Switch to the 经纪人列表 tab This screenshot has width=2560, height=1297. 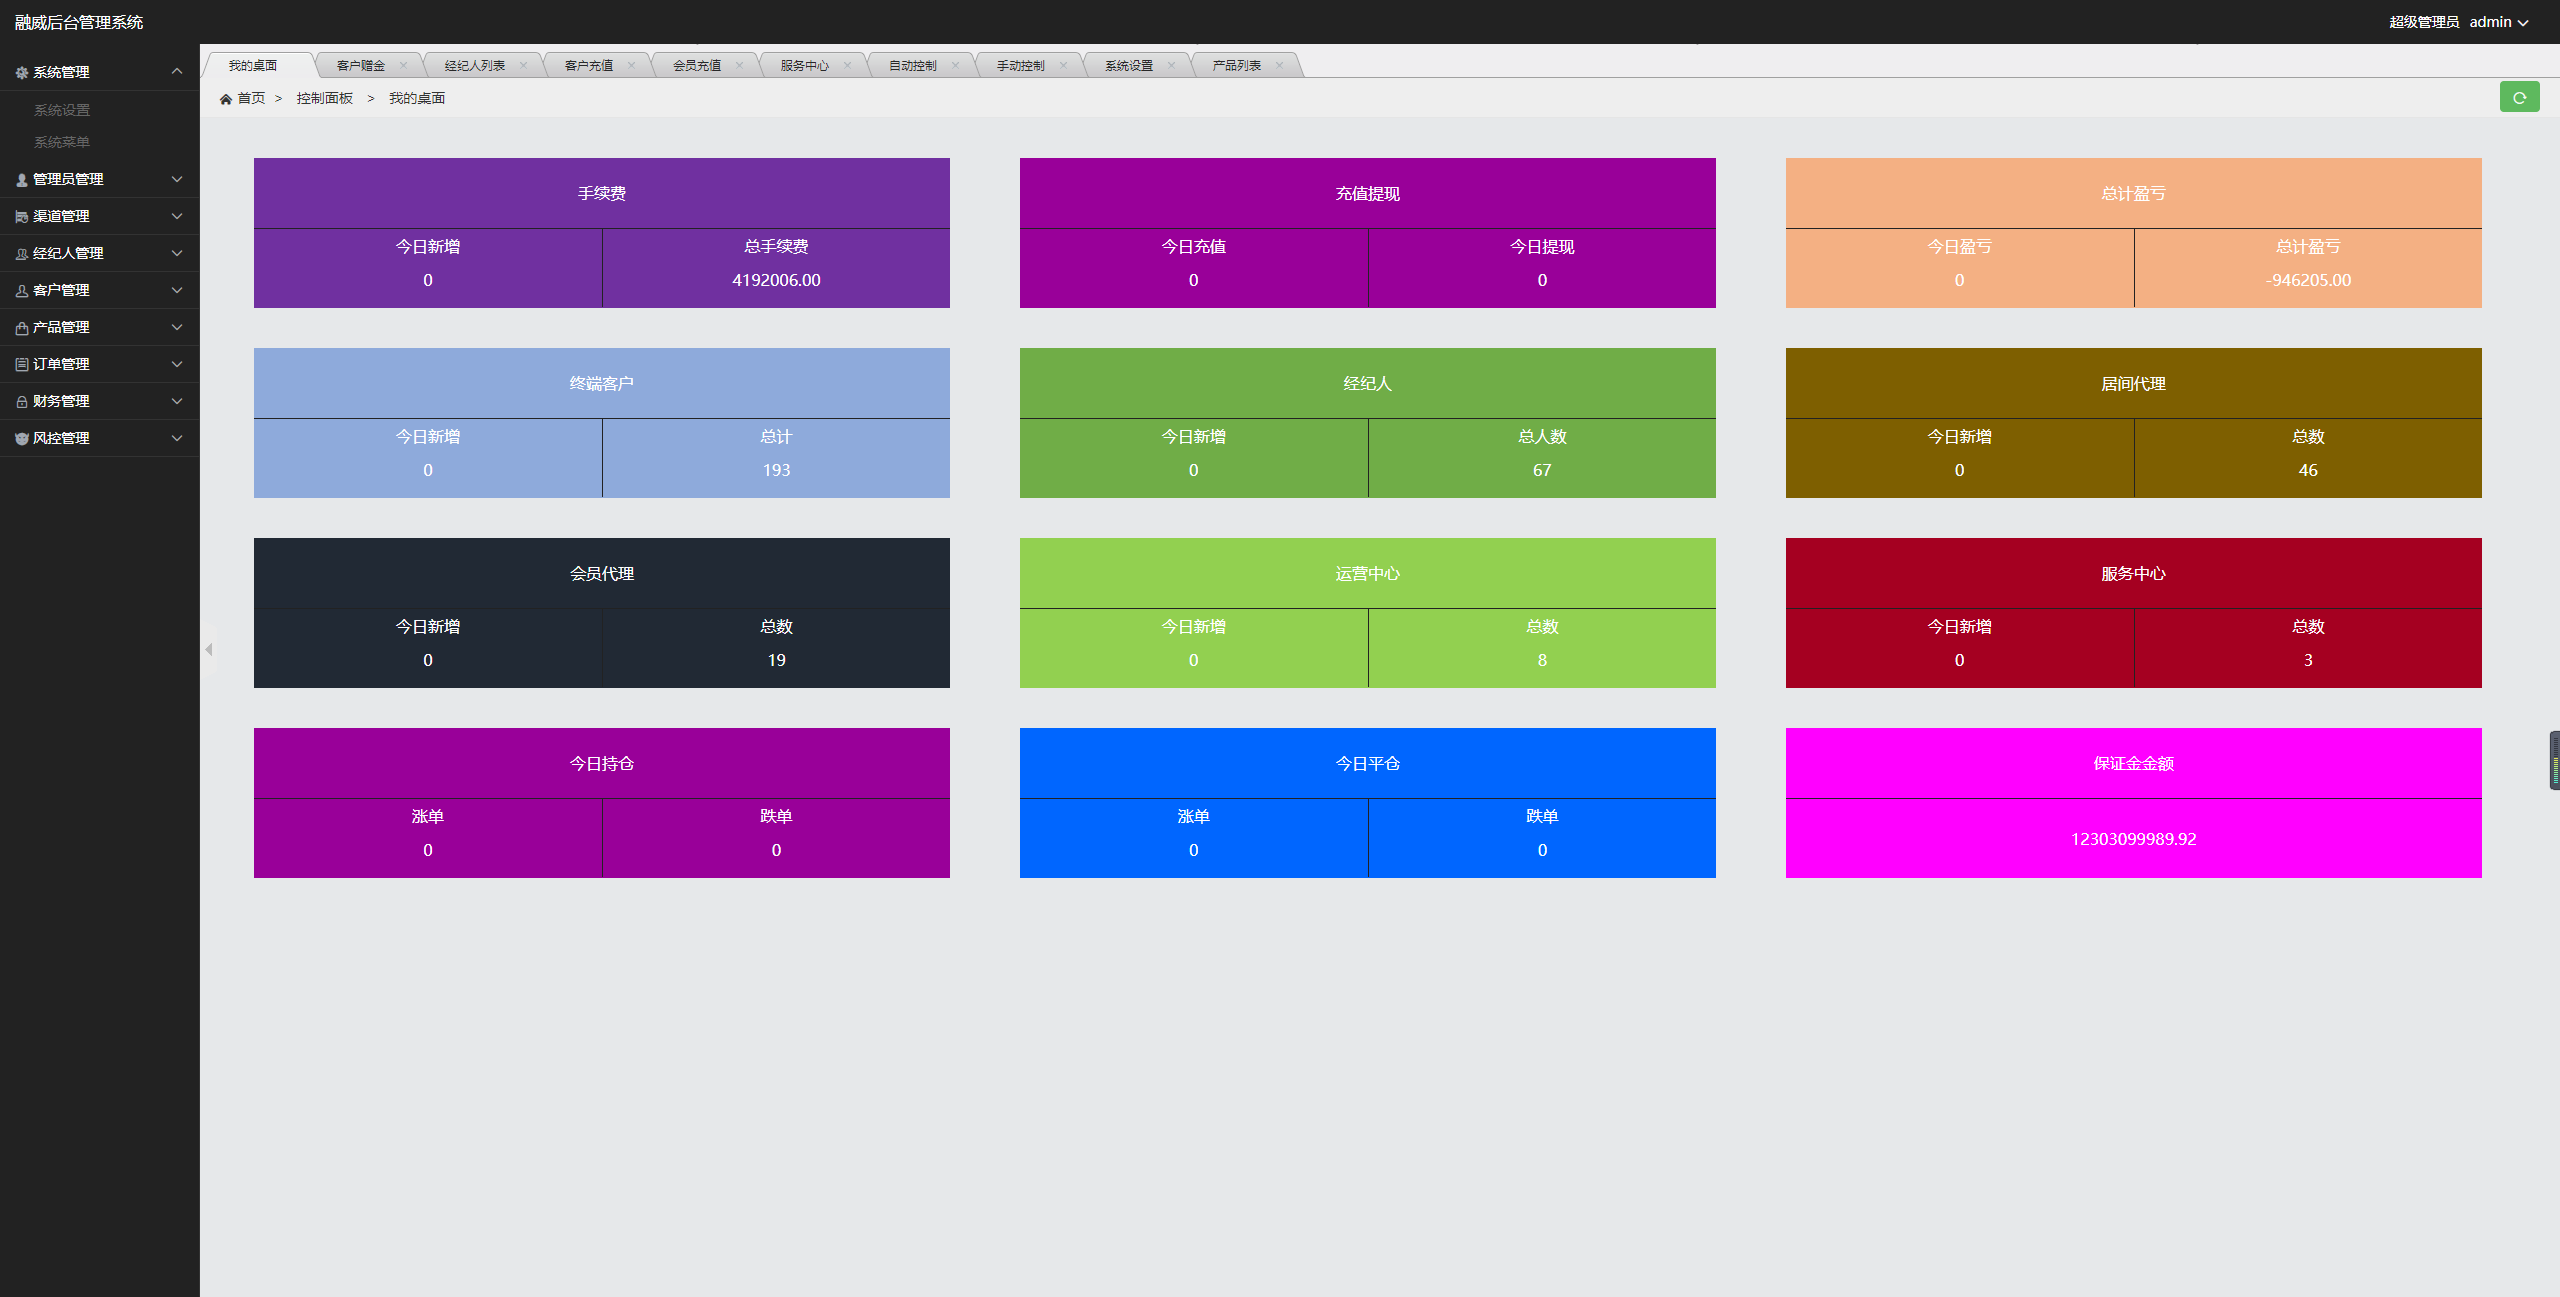pos(475,66)
